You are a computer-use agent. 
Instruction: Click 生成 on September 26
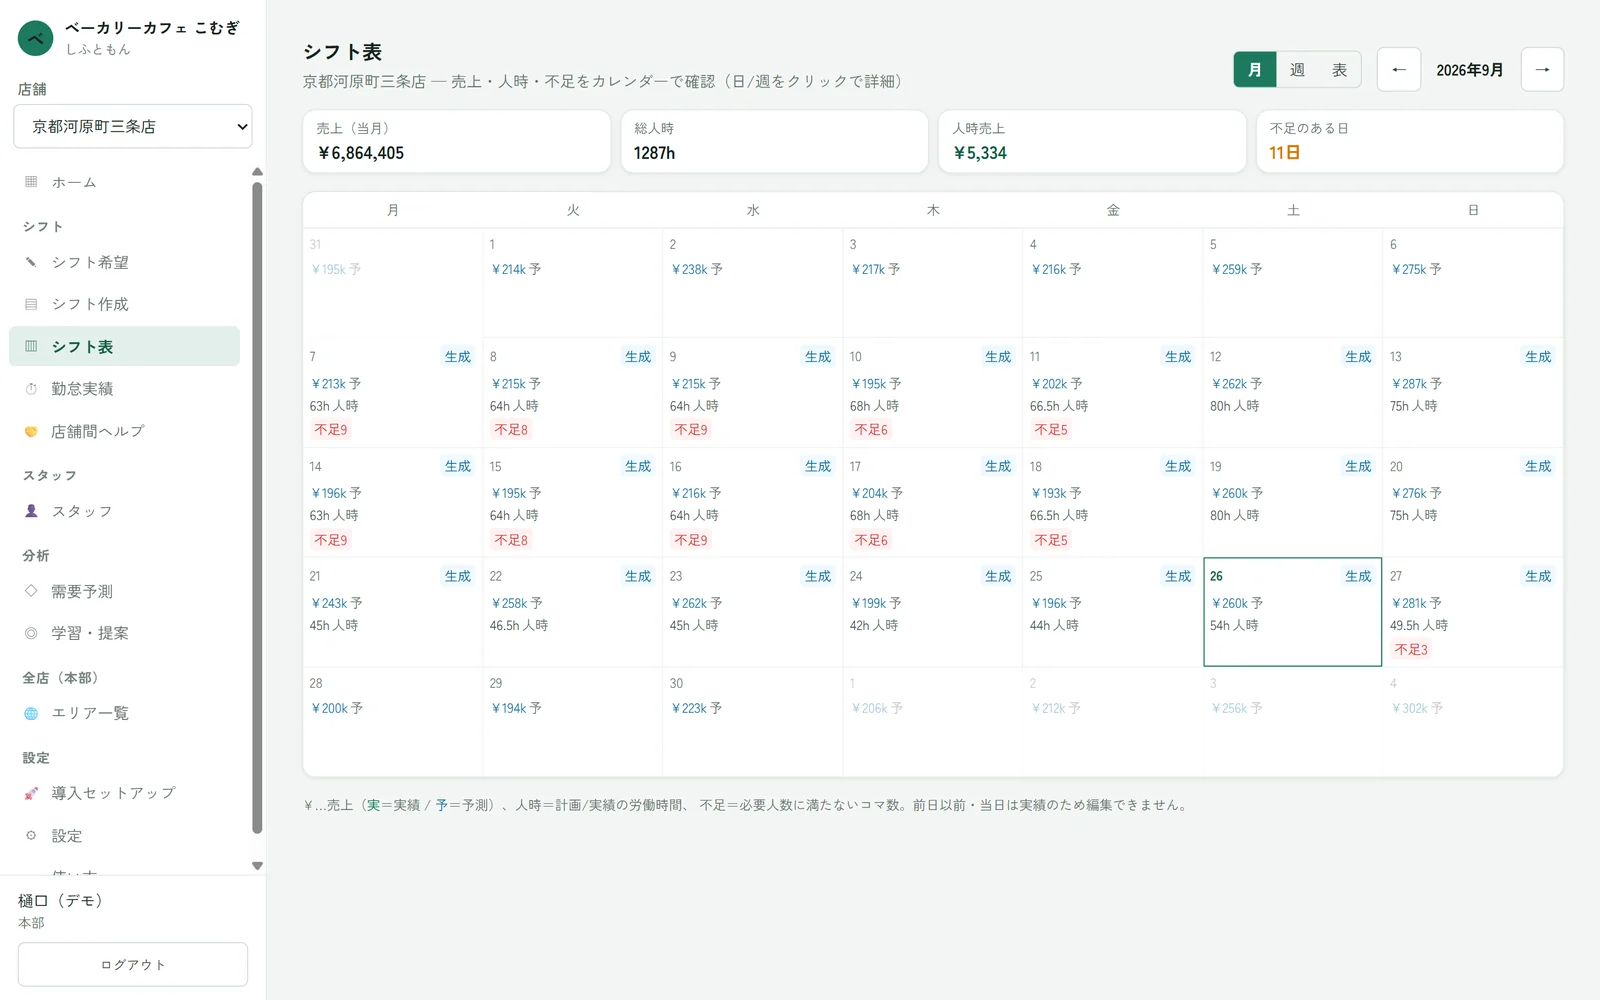click(1358, 576)
